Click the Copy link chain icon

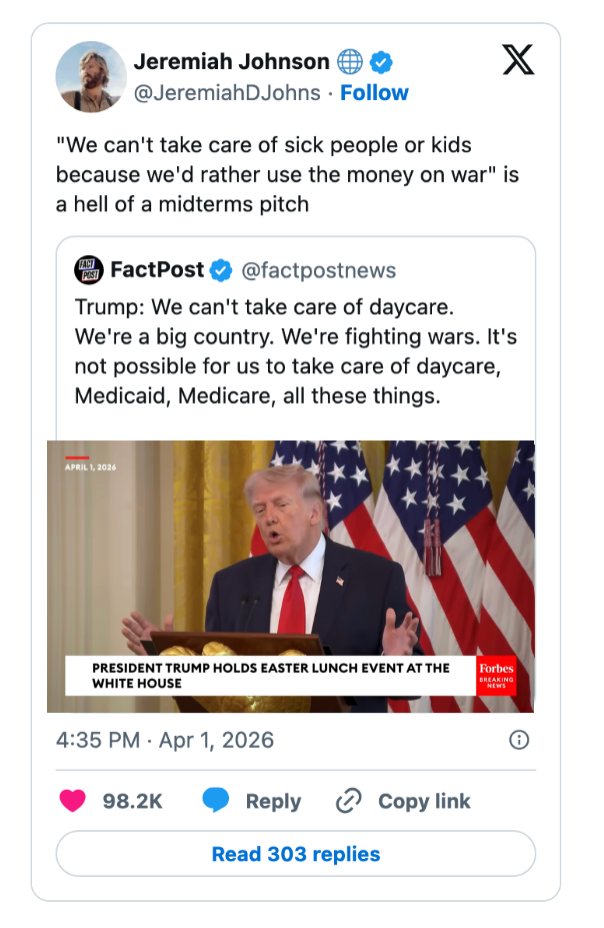pyautogui.click(x=348, y=801)
